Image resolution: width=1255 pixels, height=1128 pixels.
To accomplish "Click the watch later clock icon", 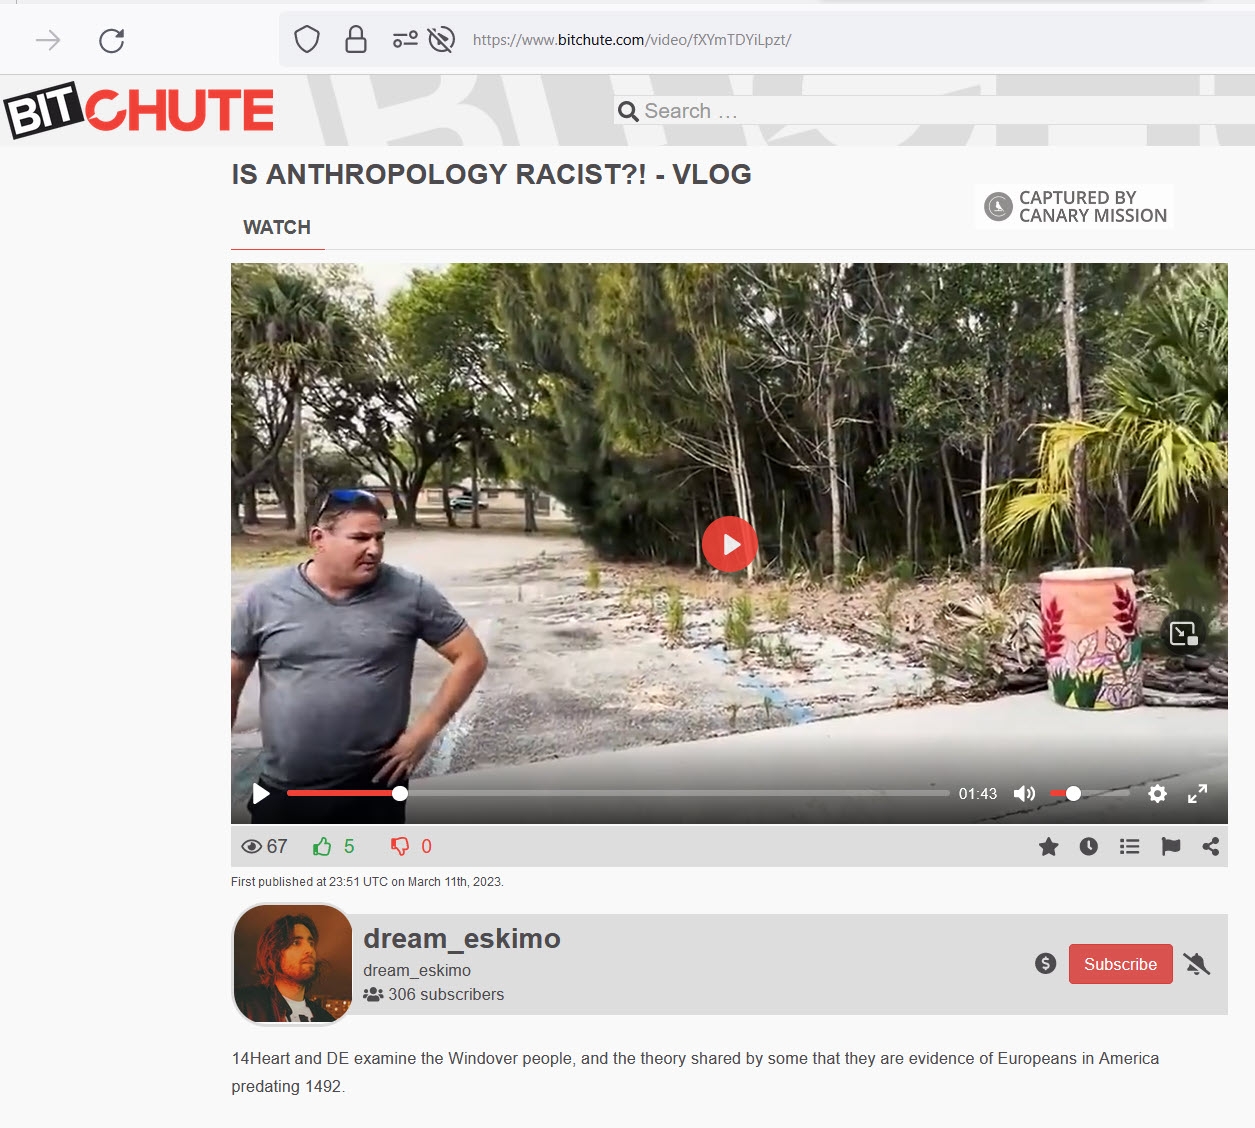I will tap(1089, 847).
